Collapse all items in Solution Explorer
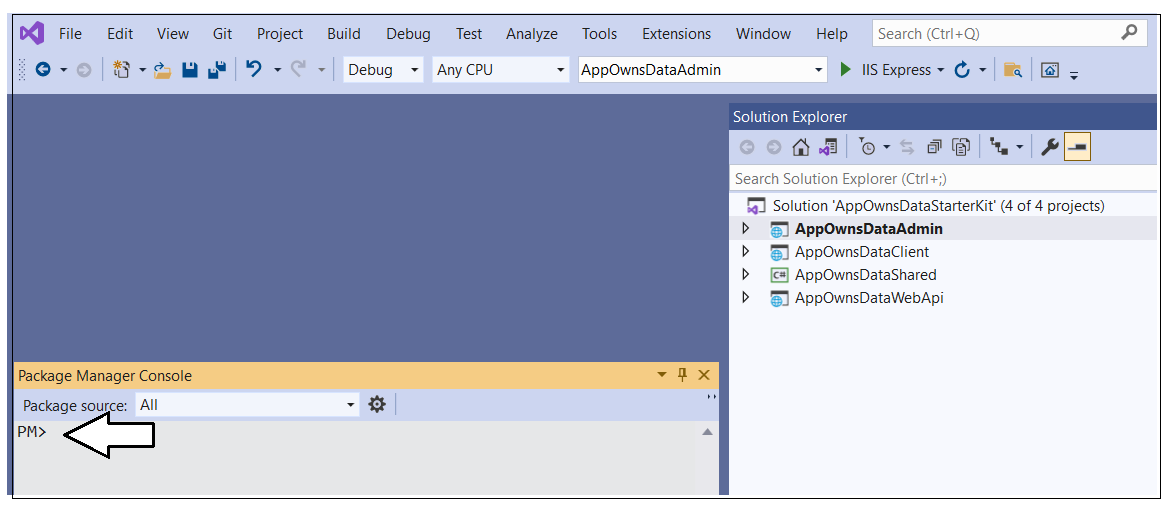The height and width of the screenshot is (517, 1176). pos(934,147)
